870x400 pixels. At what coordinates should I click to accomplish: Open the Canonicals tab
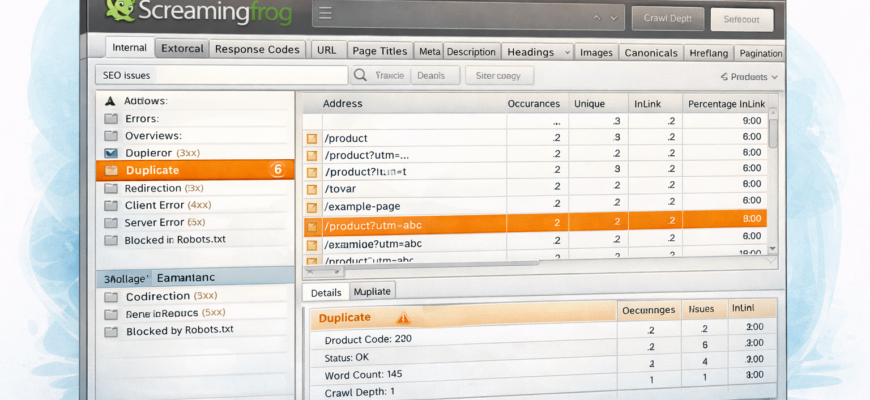(x=651, y=53)
